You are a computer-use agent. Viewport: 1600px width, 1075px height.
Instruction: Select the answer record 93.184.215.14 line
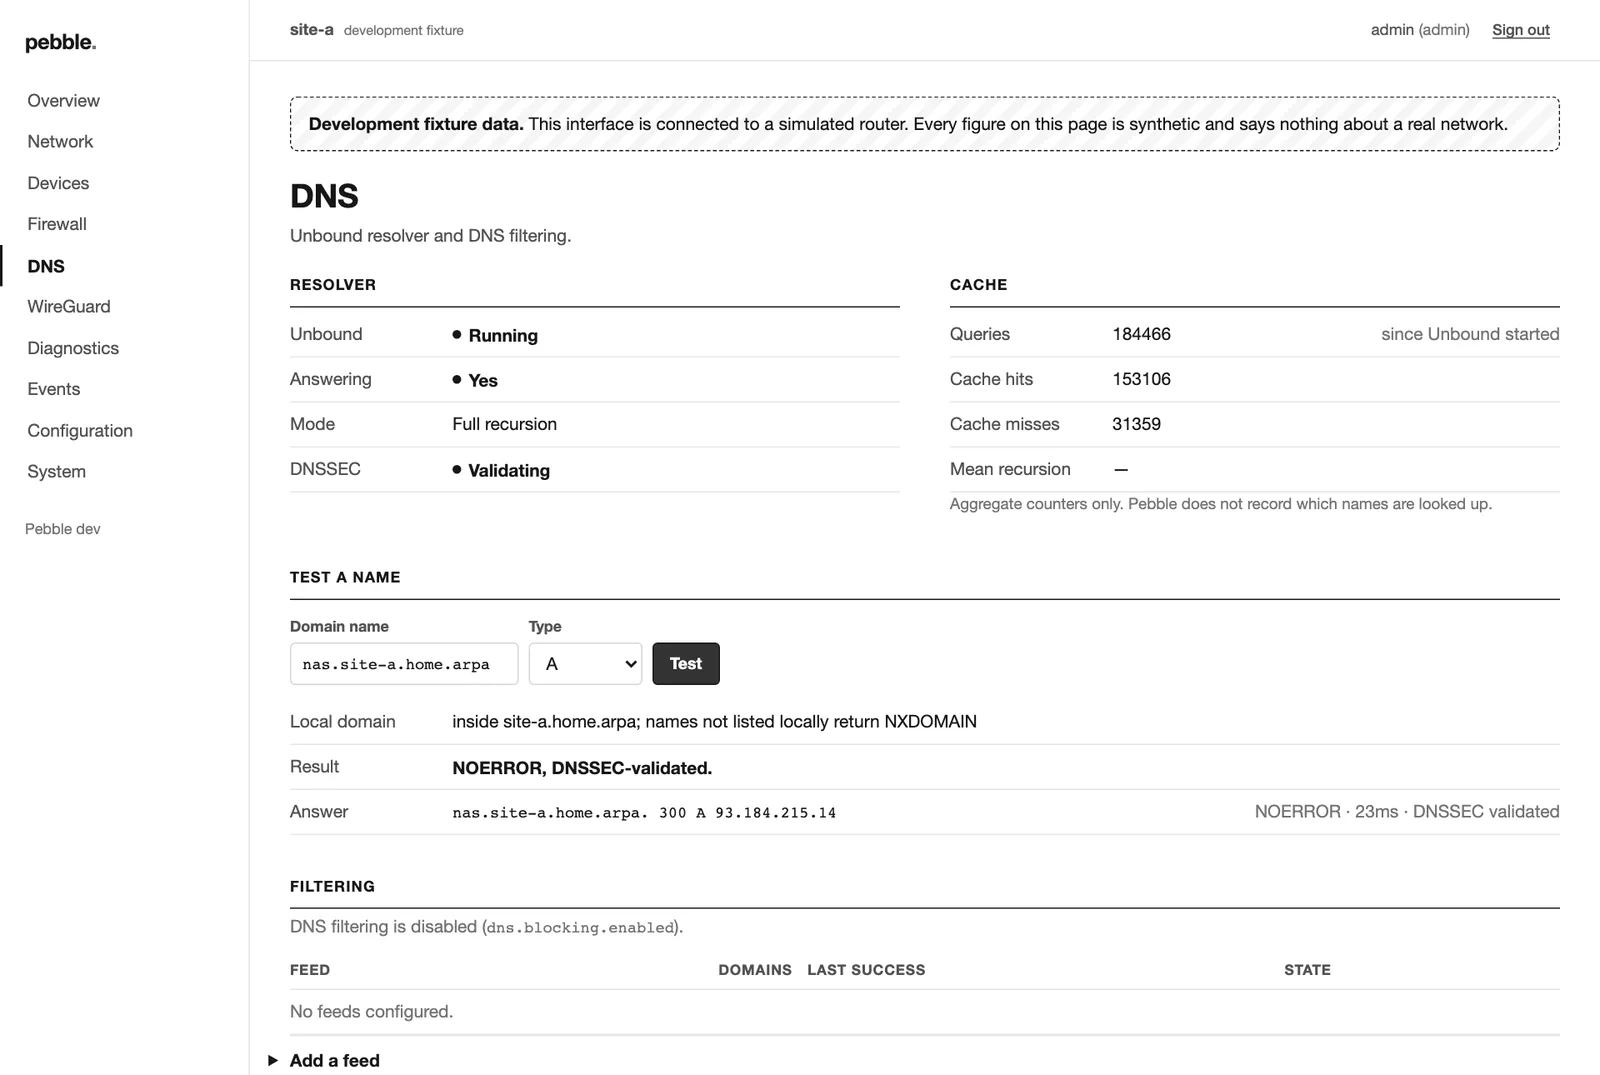(x=644, y=813)
